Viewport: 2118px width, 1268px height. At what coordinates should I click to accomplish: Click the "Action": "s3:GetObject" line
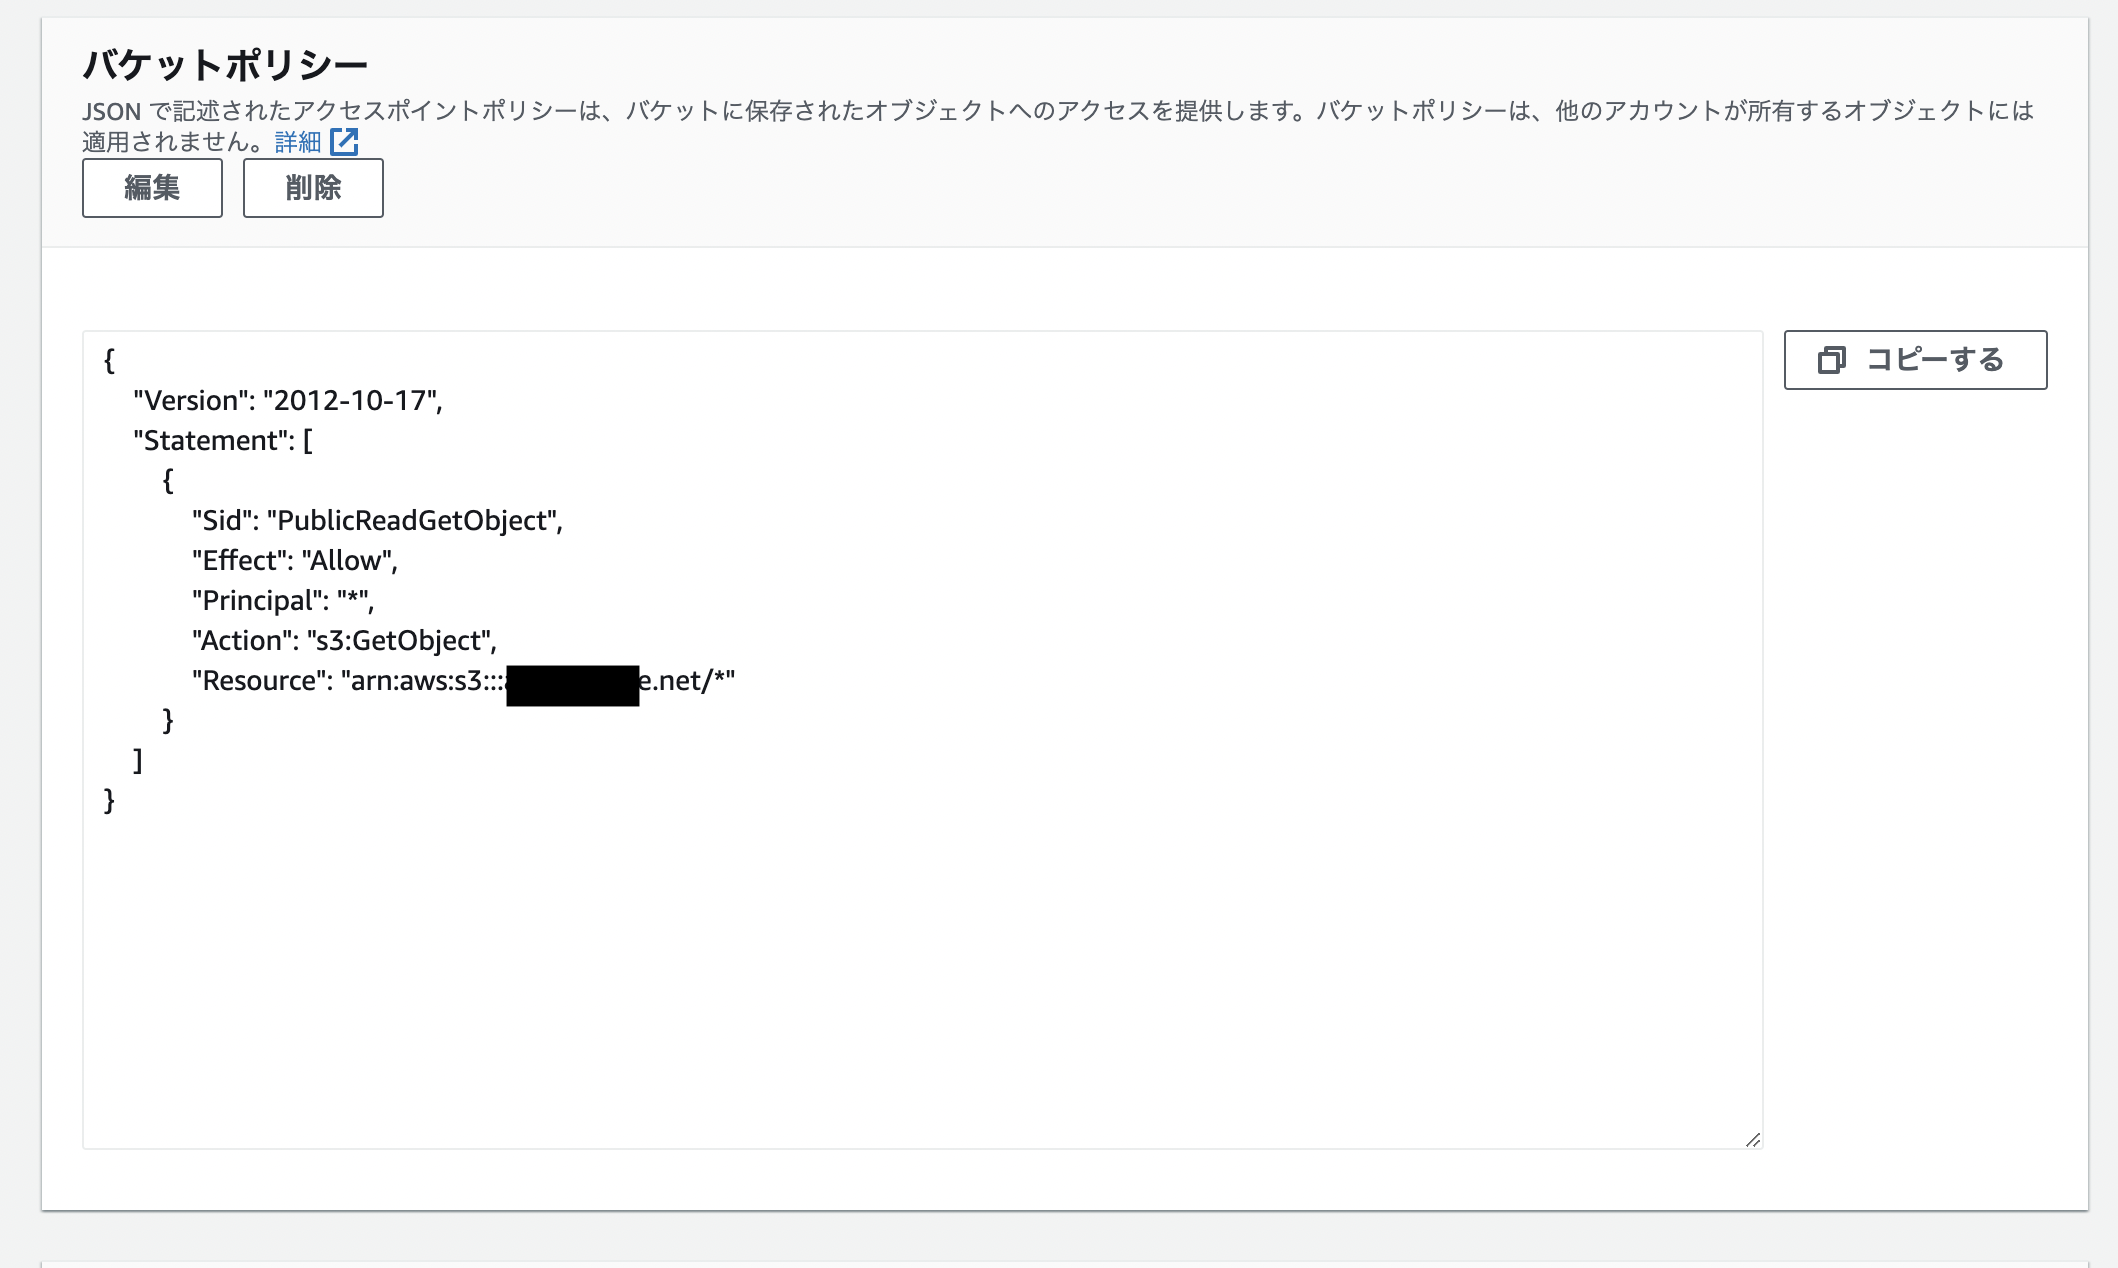(x=344, y=640)
